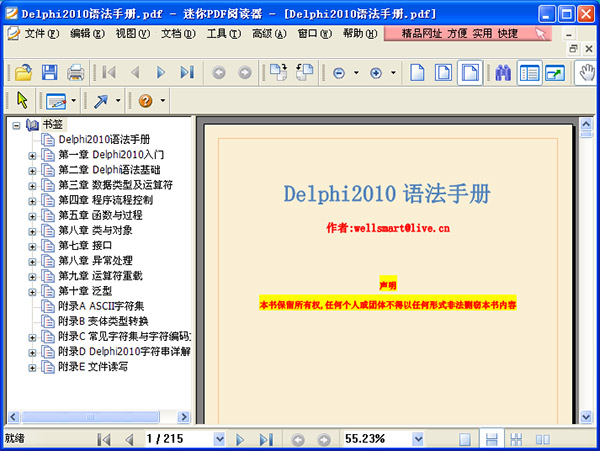Image resolution: width=600 pixels, height=451 pixels.
Task: Expand 附录E 文件读写 bookmark
Action: (32, 368)
